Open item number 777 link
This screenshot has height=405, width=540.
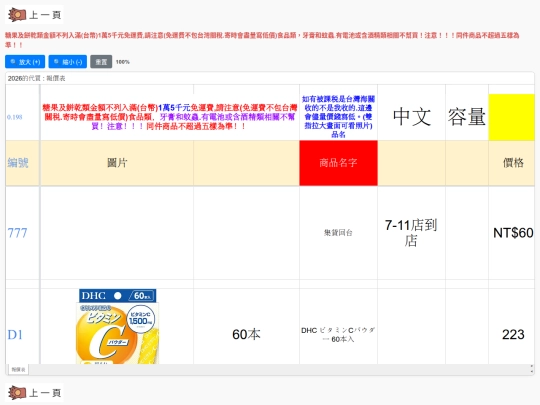pos(17,233)
